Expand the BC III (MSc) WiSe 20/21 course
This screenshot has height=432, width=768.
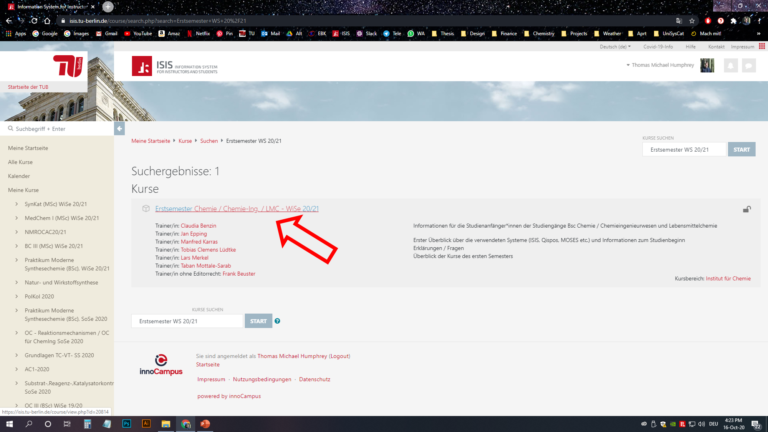click(x=17, y=246)
